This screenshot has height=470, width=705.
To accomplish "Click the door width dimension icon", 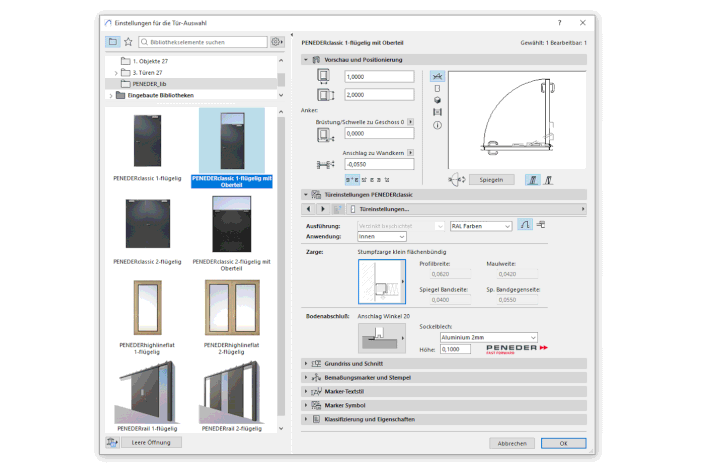I will pyautogui.click(x=323, y=76).
